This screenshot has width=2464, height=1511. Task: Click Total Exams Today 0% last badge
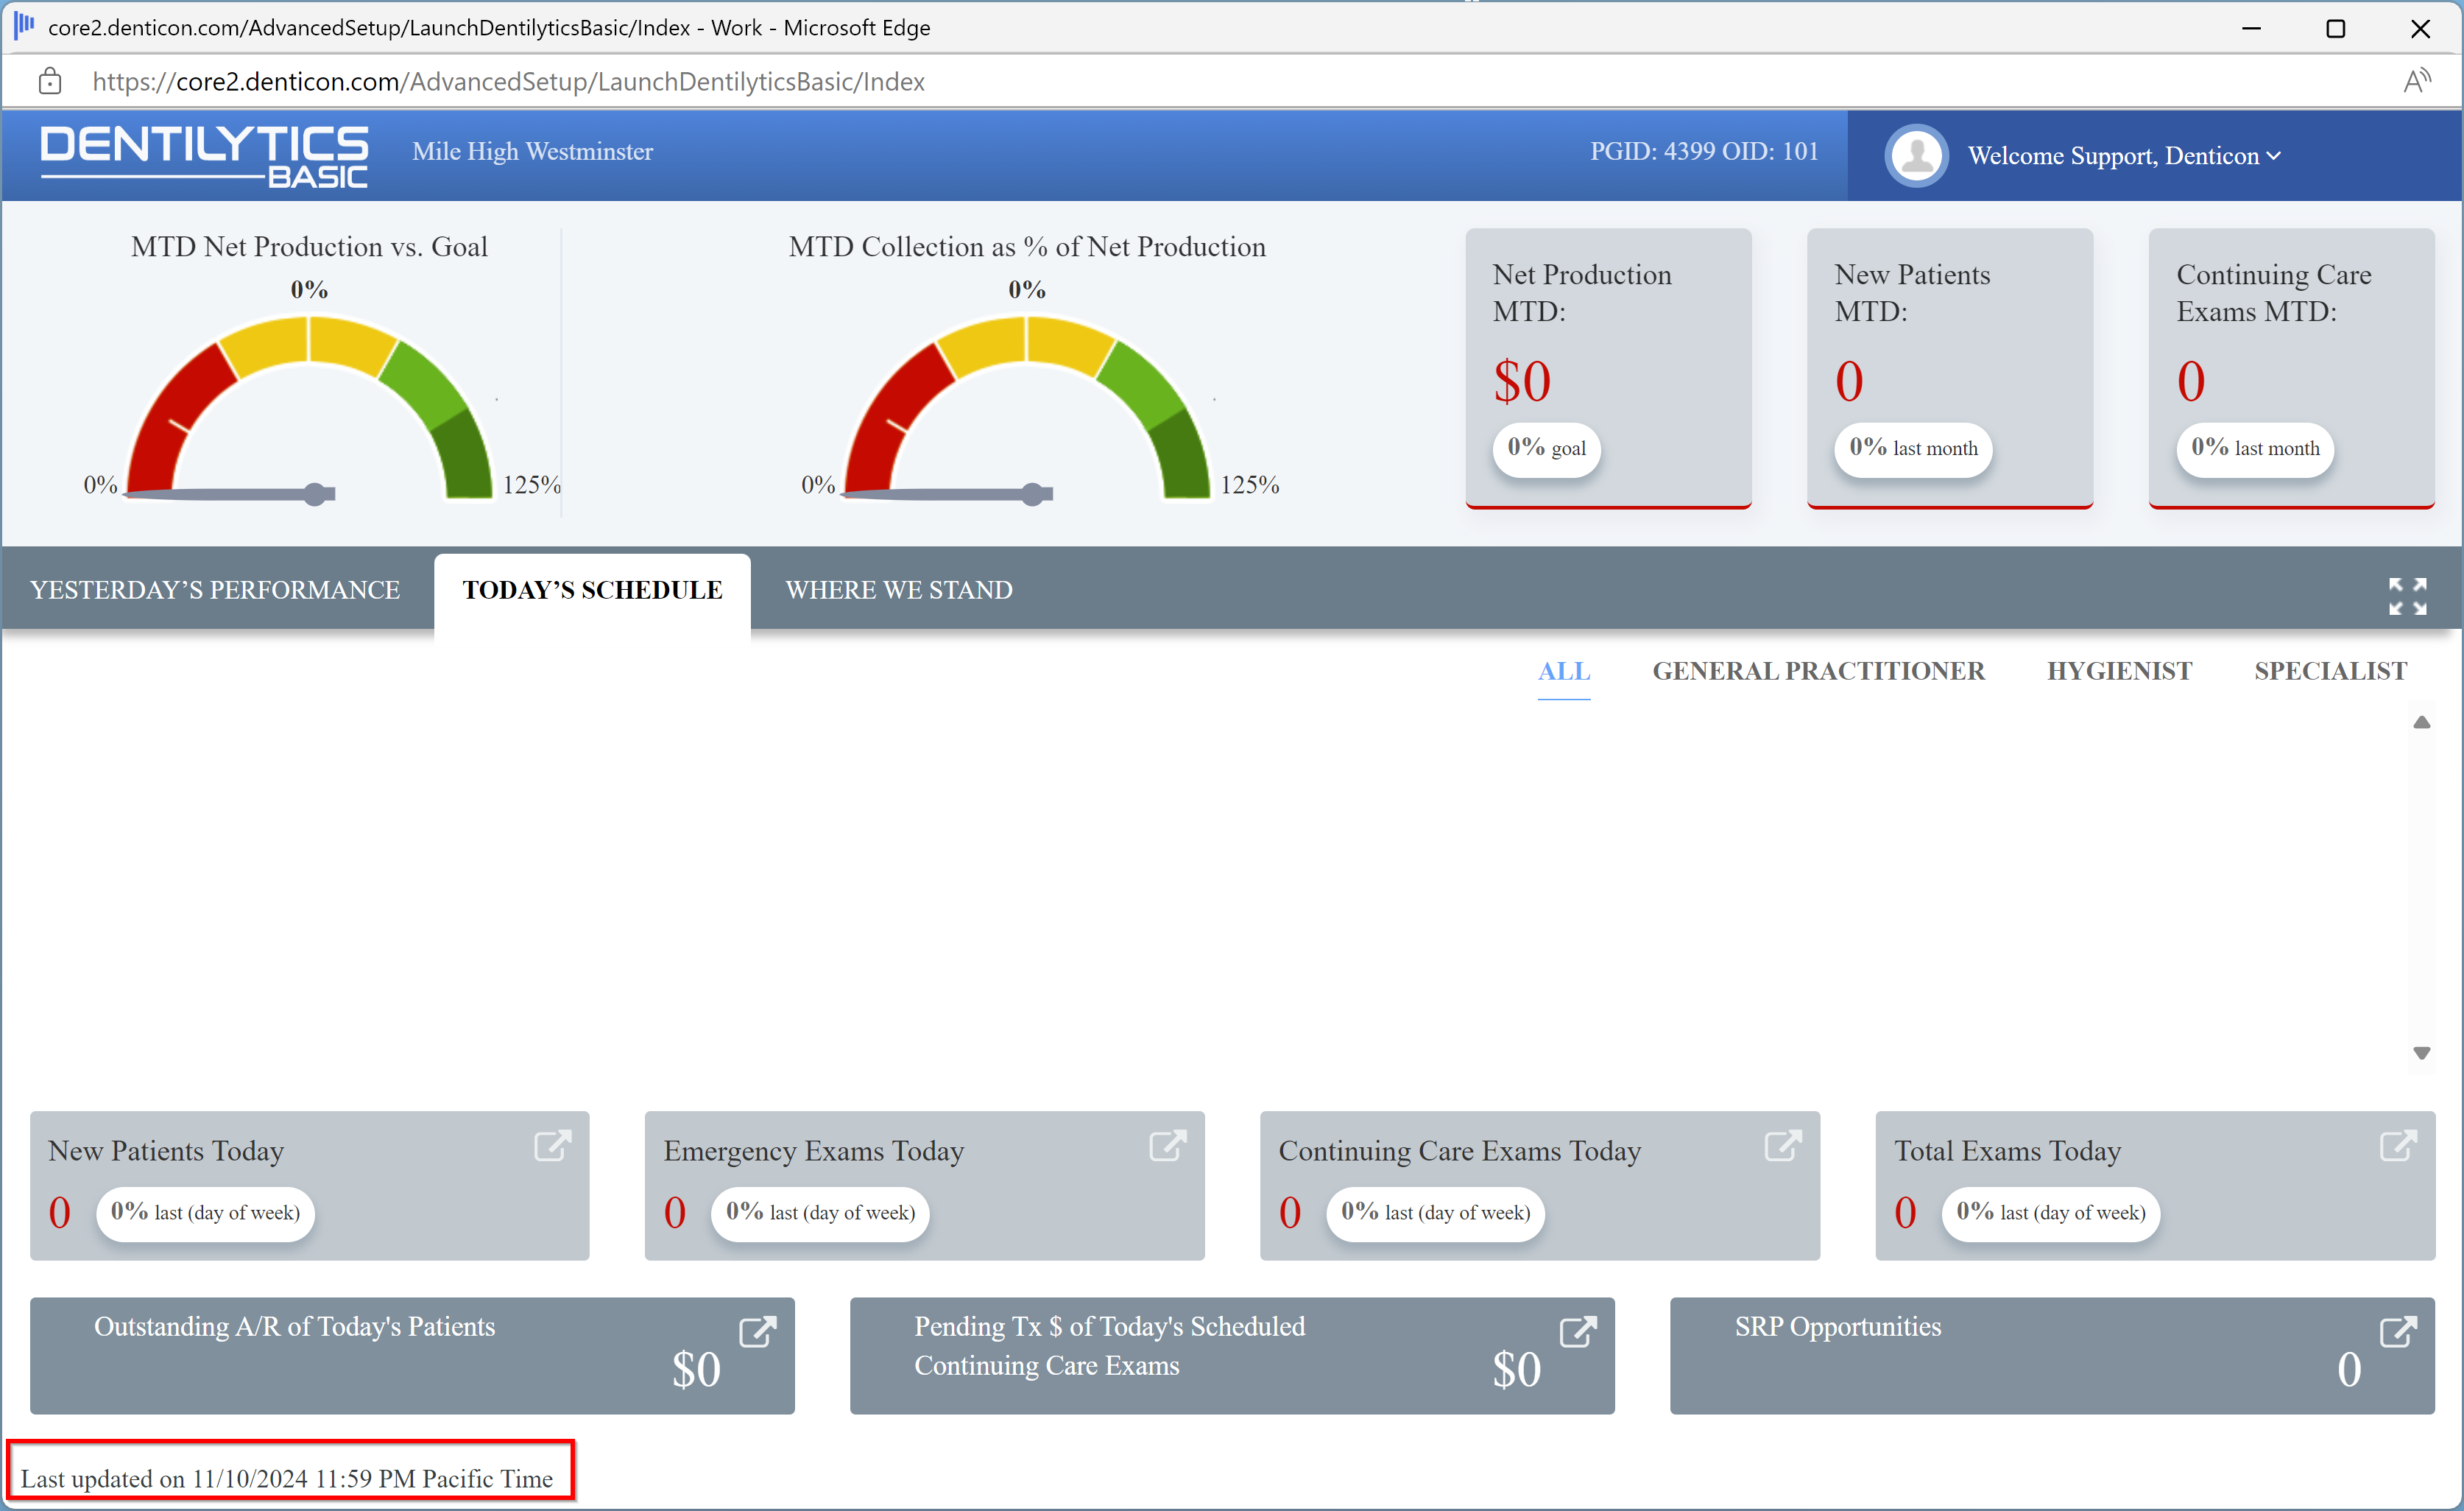pos(2051,1213)
